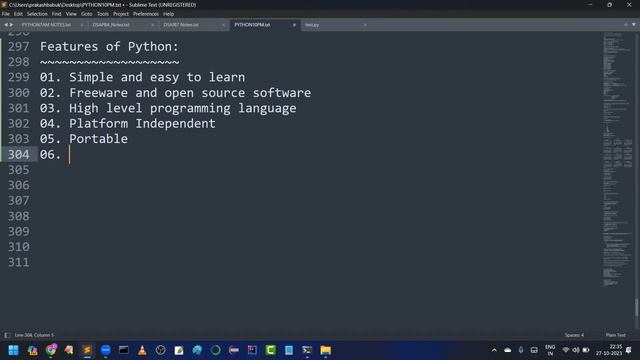Image resolution: width=640 pixels, height=360 pixels.
Task: Switch the ENG IN input language
Action: coord(550,350)
